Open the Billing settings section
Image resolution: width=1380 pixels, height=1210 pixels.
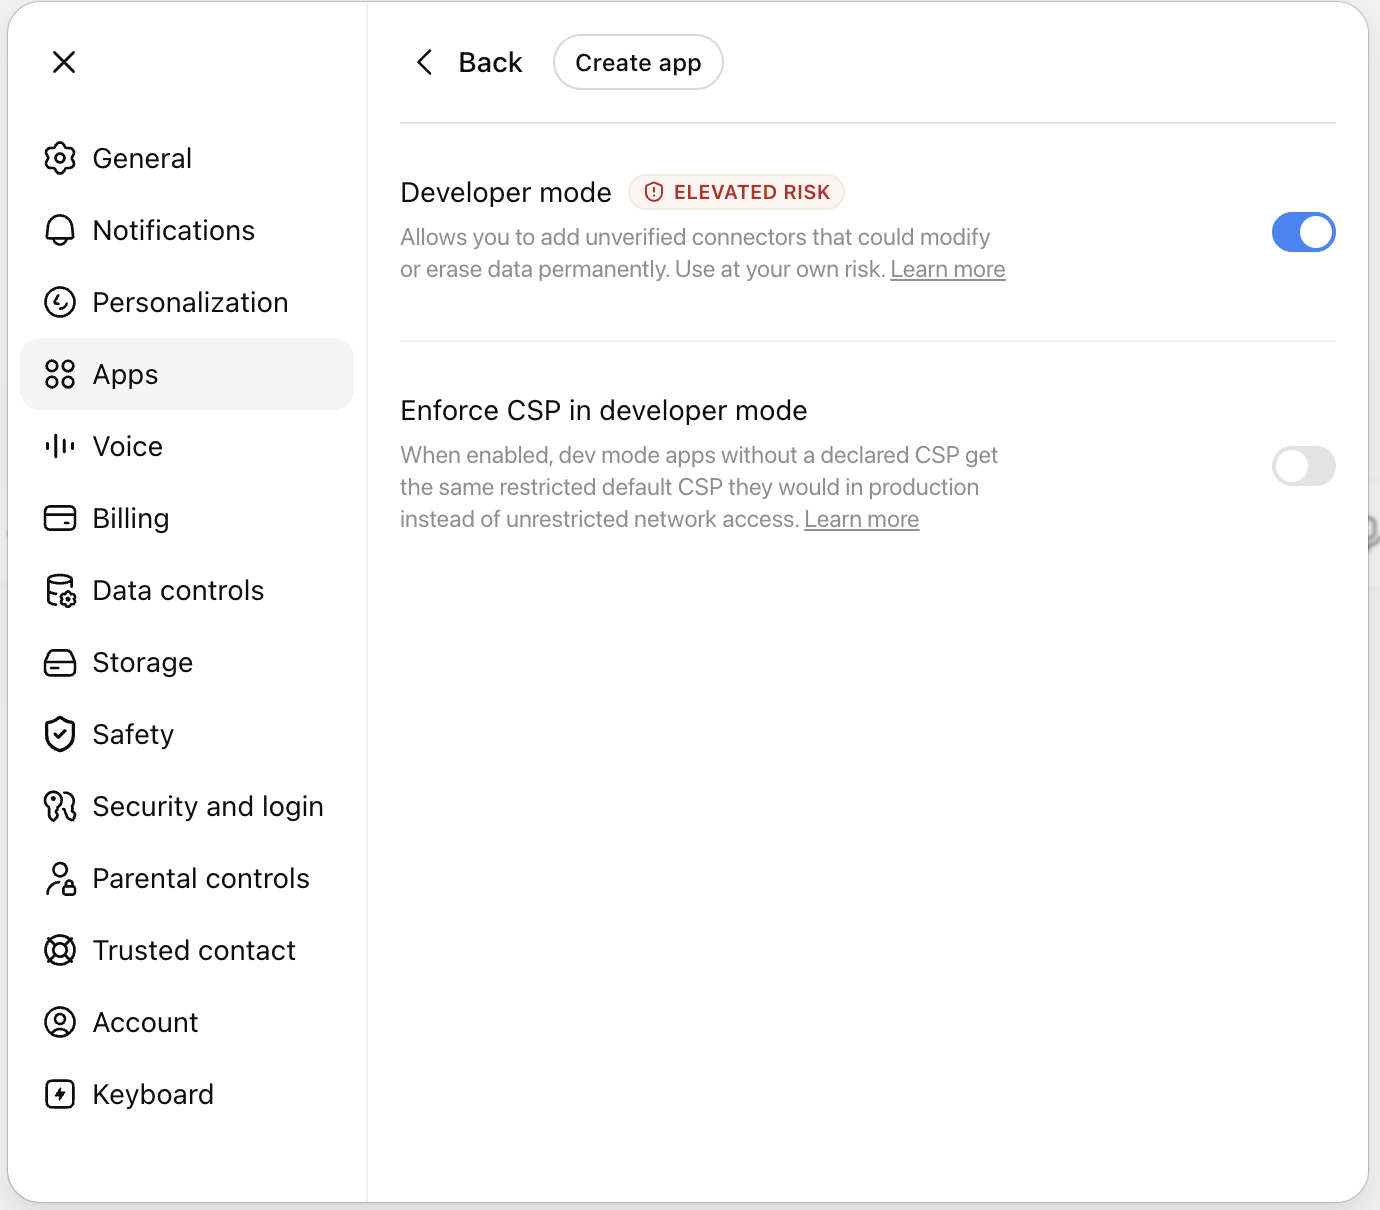click(x=187, y=518)
